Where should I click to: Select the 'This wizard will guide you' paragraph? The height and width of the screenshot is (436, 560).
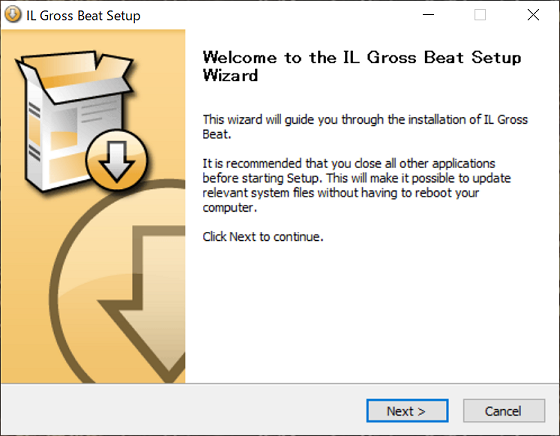[365, 127]
